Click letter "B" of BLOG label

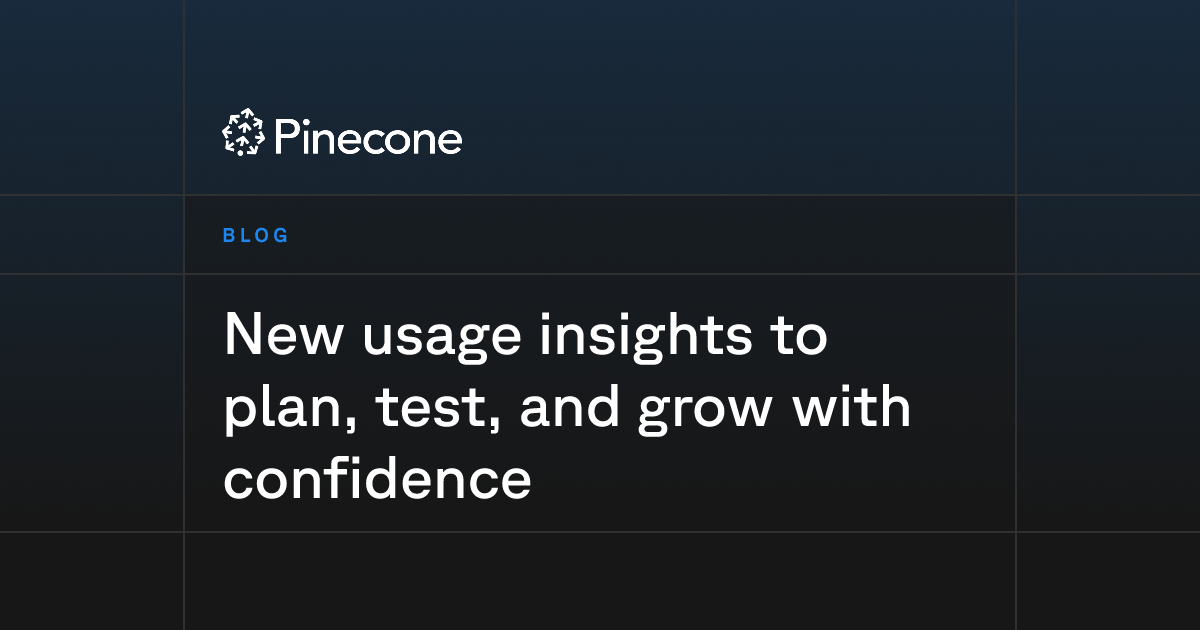coord(229,236)
